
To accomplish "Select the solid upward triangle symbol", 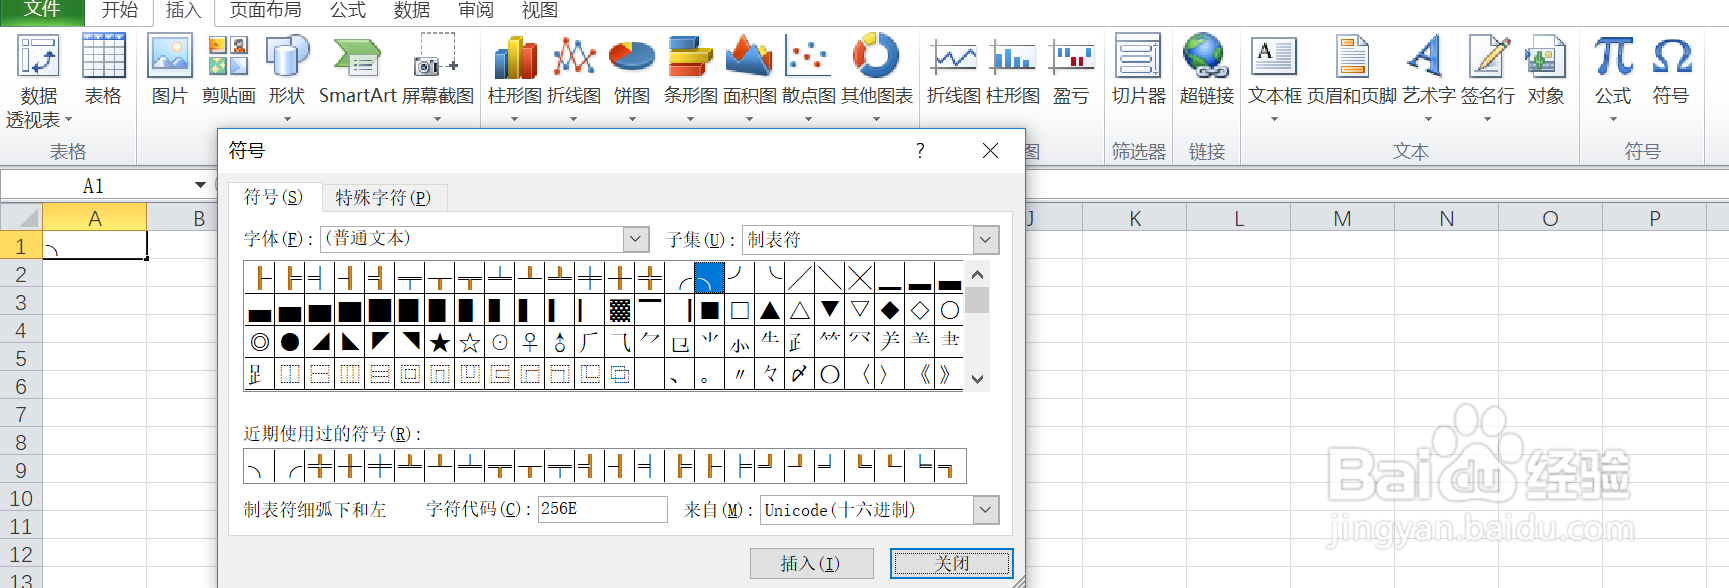I will coord(770,310).
